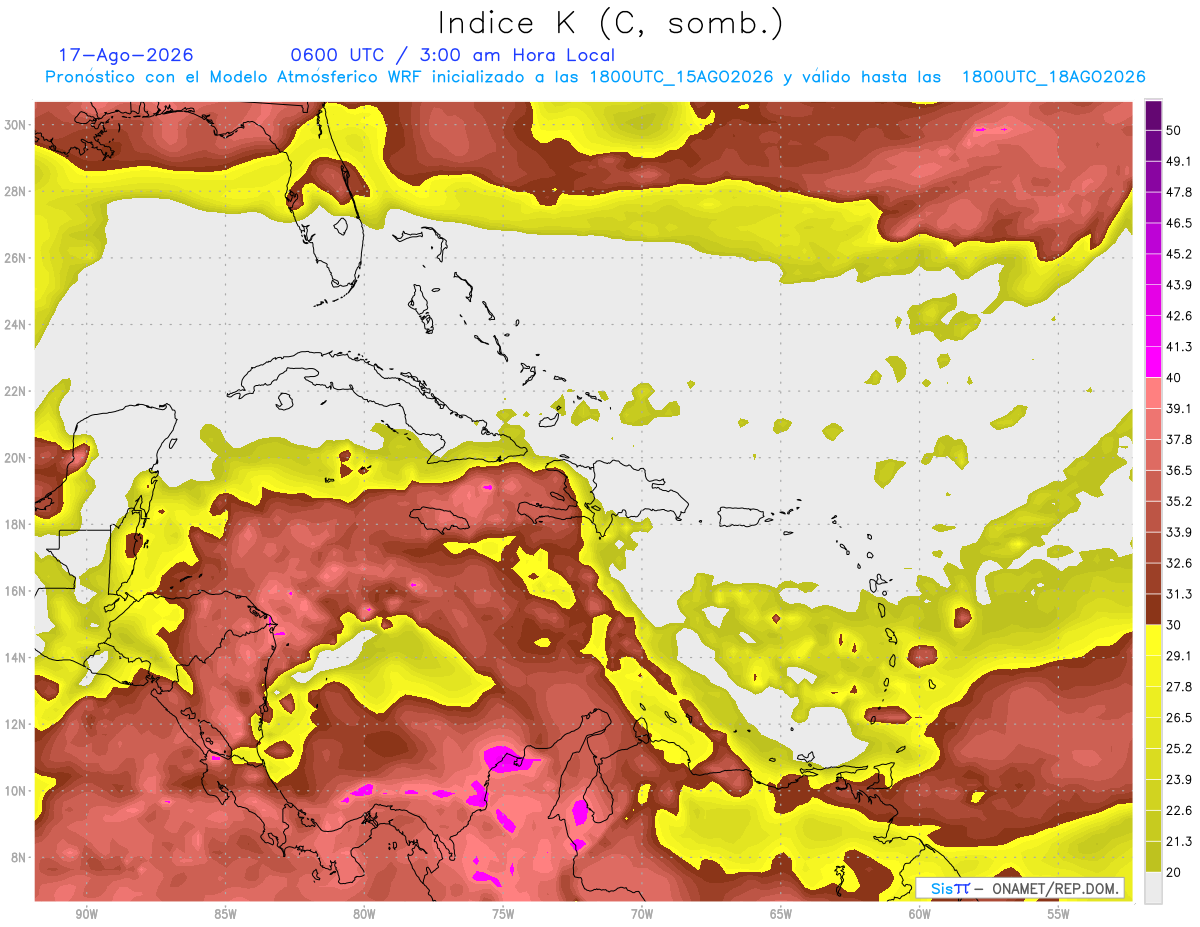Image resolution: width=1200 pixels, height=927 pixels.
Task: Click the 65W longitude label
Action: pyautogui.click(x=781, y=914)
